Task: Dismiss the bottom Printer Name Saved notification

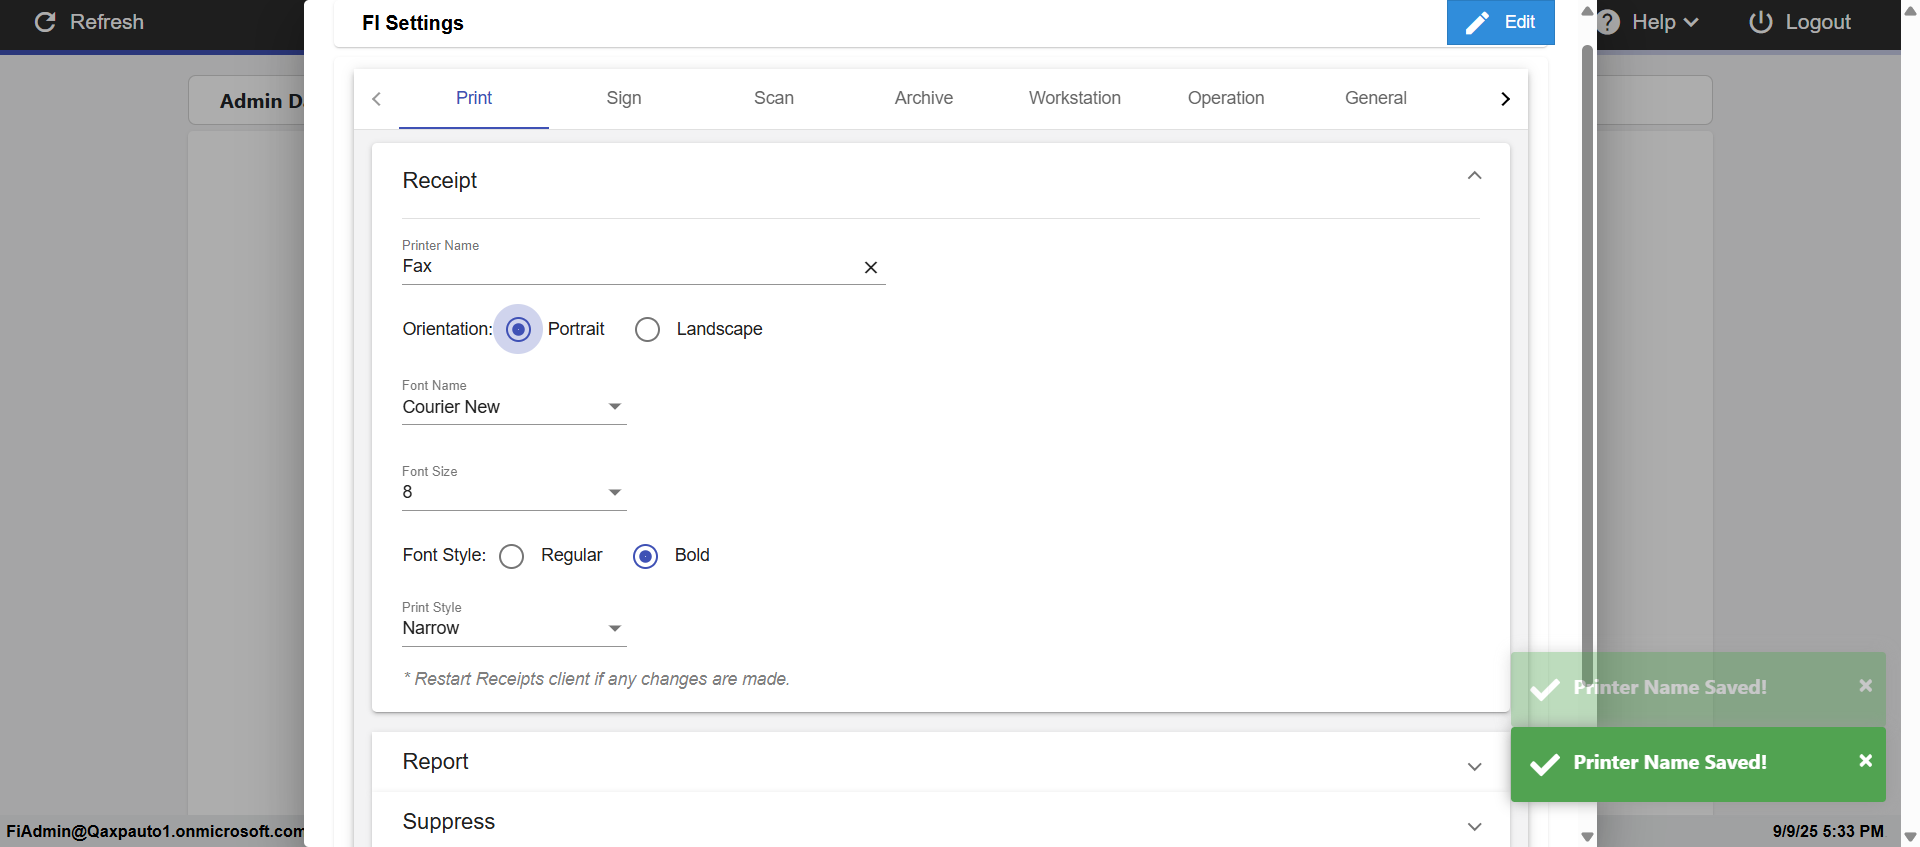Action: [1865, 761]
